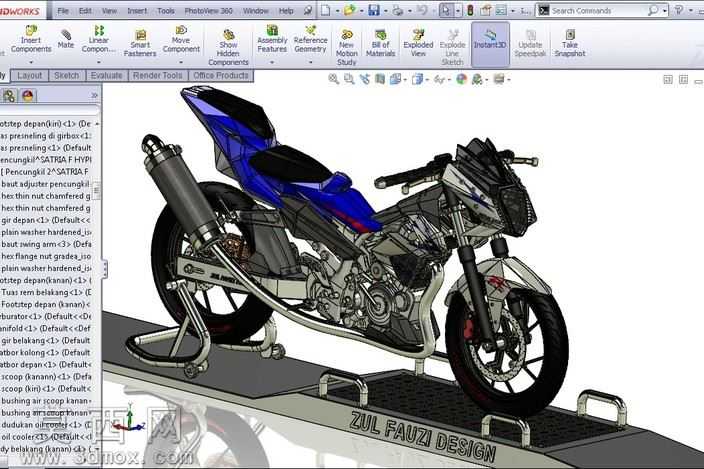
Task: Expand the panel with double chevron
Action: (x=94, y=95)
